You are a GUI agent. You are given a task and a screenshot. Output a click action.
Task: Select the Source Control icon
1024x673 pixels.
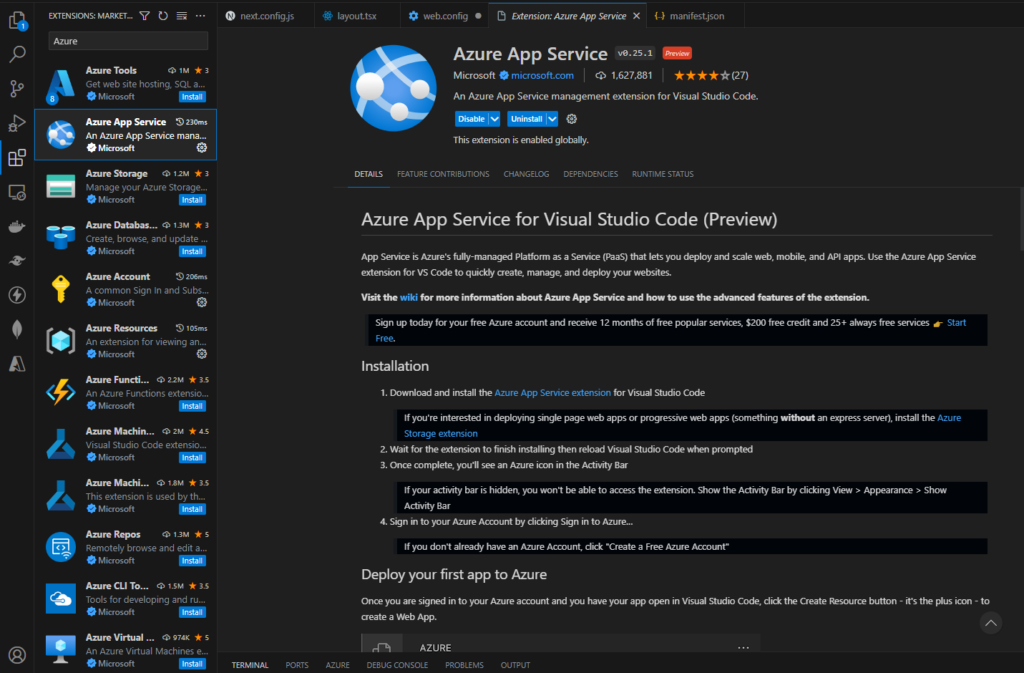pyautogui.click(x=16, y=88)
